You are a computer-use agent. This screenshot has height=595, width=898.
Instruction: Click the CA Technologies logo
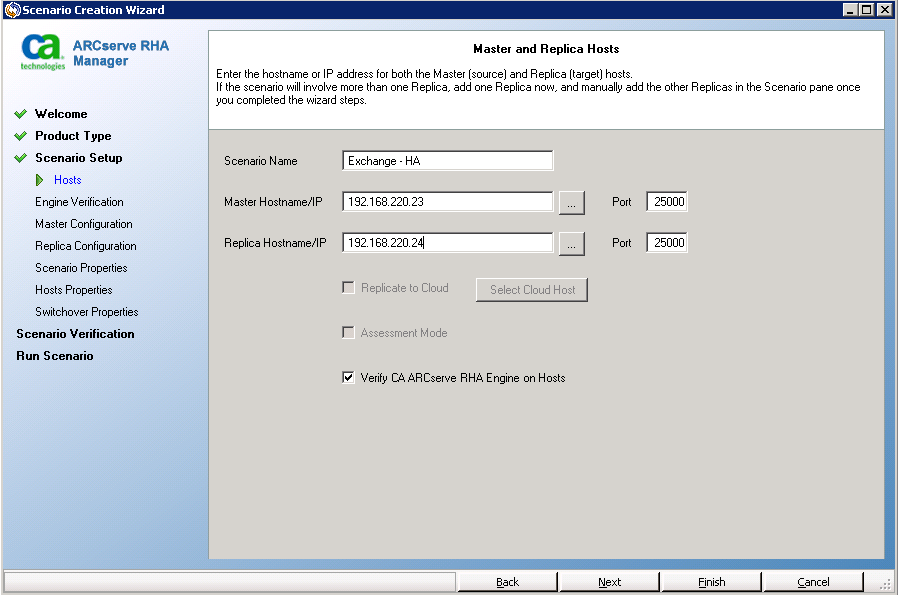[x=43, y=52]
